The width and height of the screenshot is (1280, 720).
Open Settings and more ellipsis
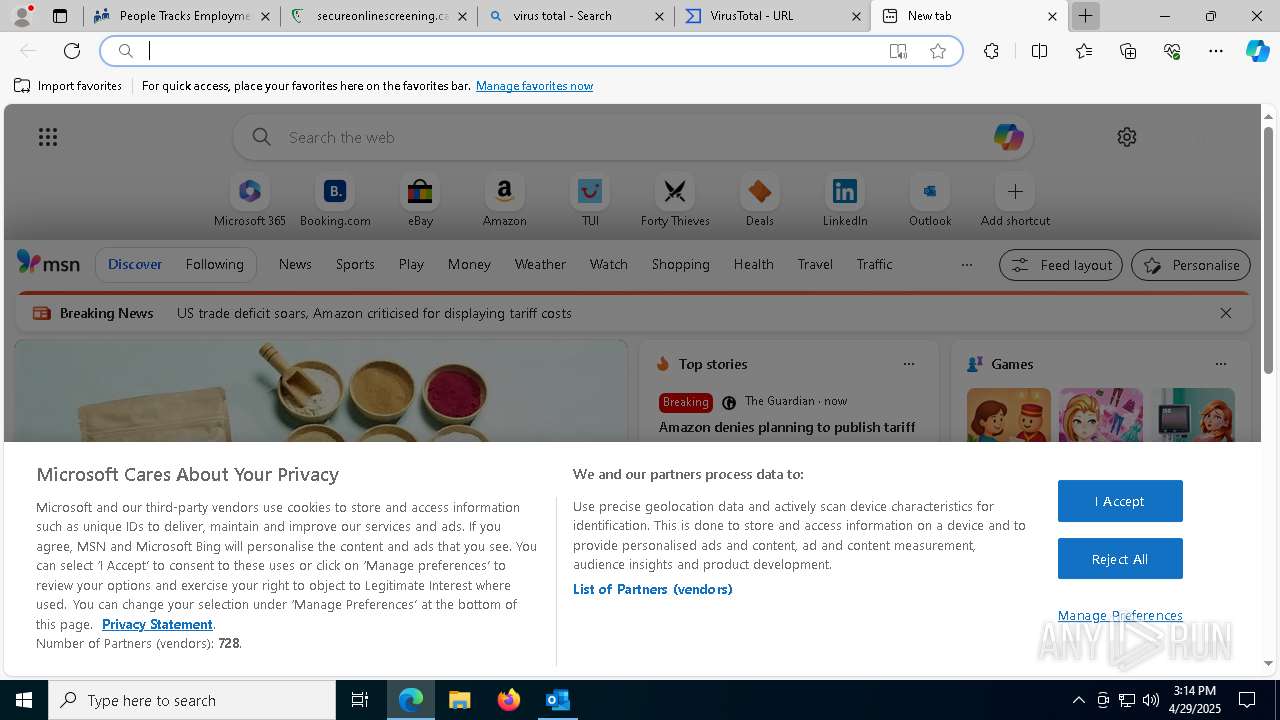point(1216,51)
